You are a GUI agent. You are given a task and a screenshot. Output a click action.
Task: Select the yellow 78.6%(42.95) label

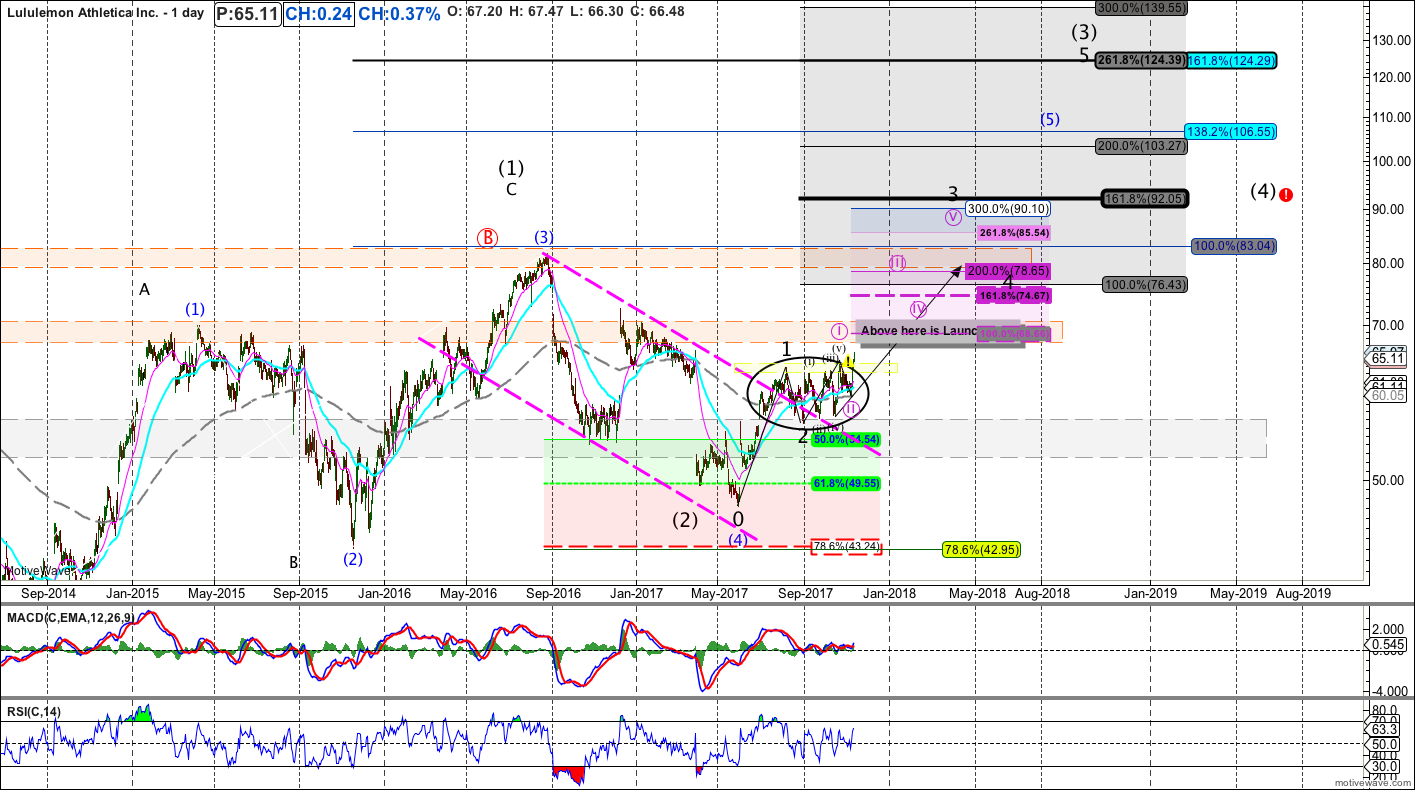pos(981,549)
